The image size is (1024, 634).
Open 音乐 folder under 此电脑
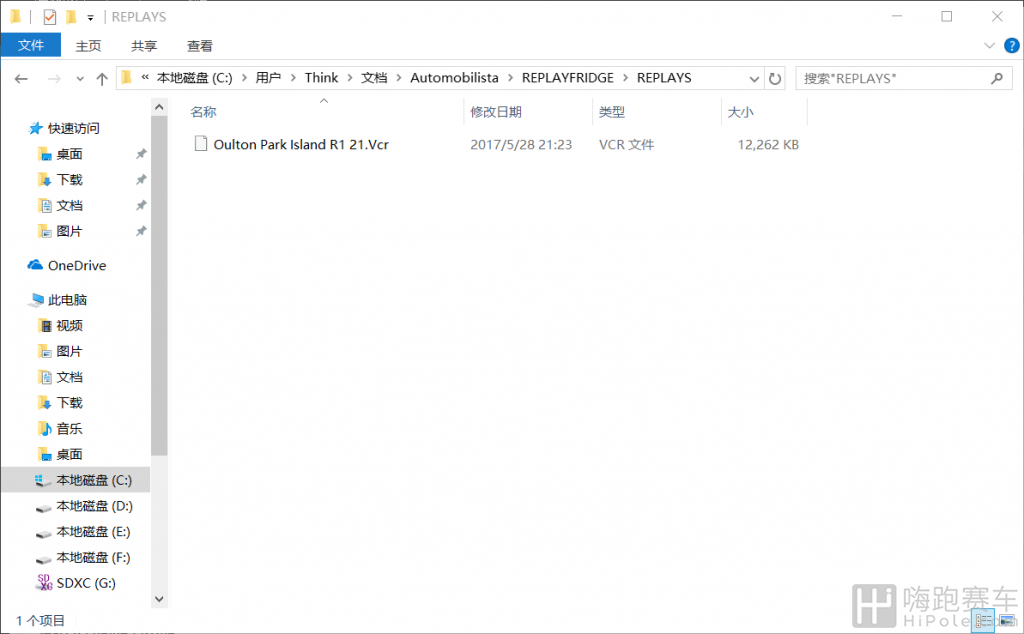(x=69, y=428)
